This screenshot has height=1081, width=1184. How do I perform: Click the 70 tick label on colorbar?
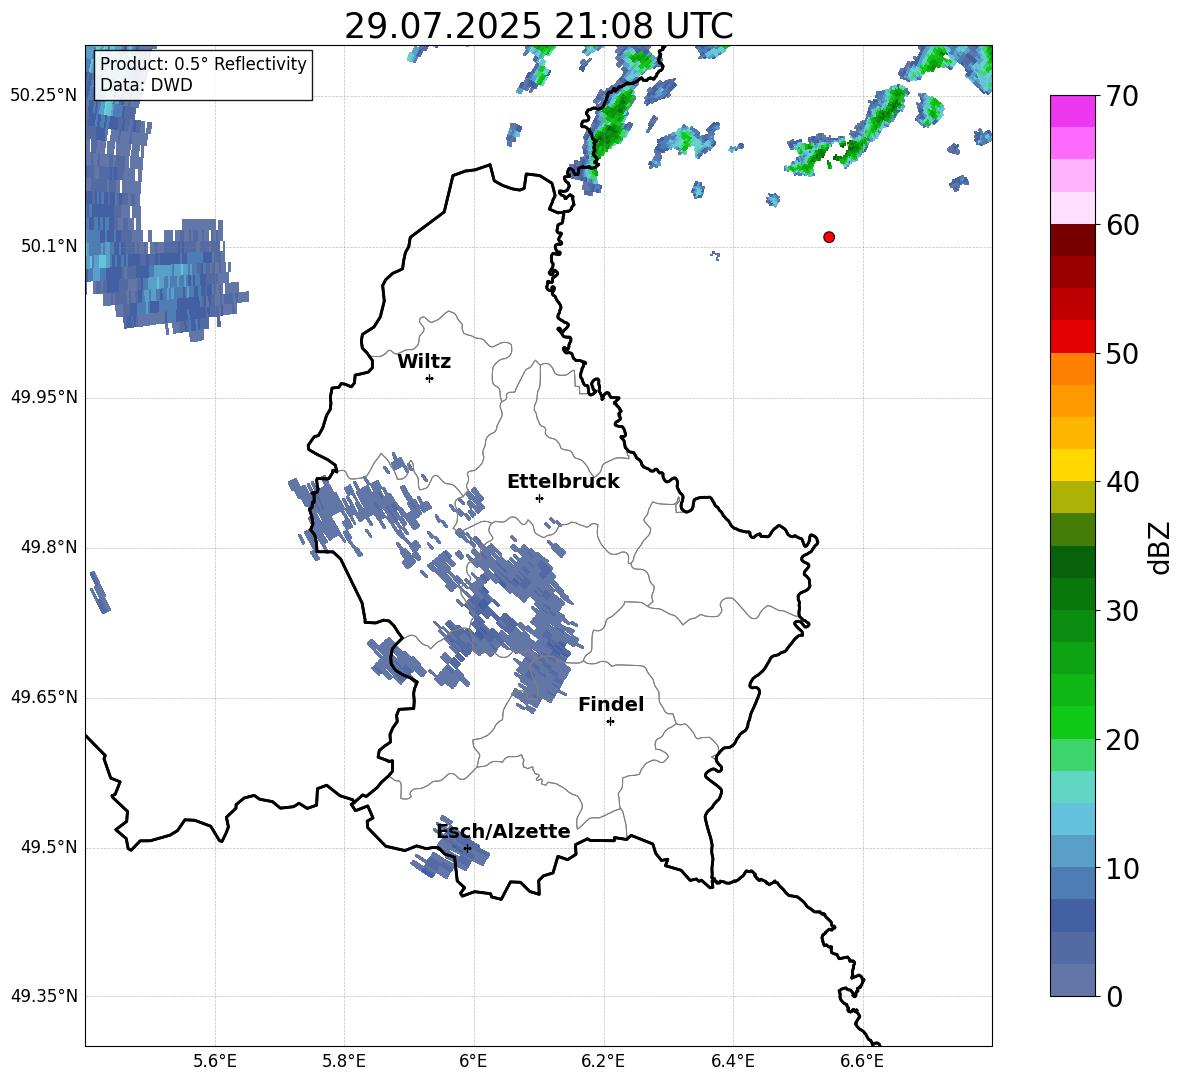coord(1122,96)
